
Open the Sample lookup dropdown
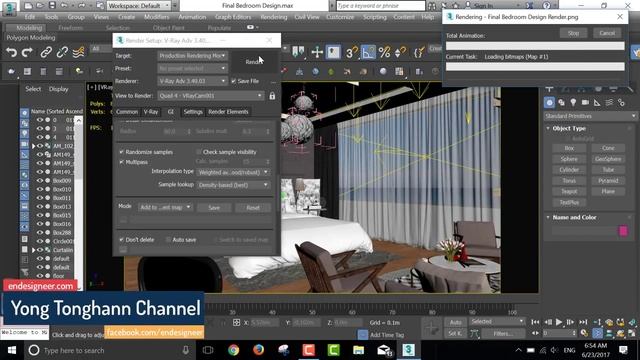(233, 185)
